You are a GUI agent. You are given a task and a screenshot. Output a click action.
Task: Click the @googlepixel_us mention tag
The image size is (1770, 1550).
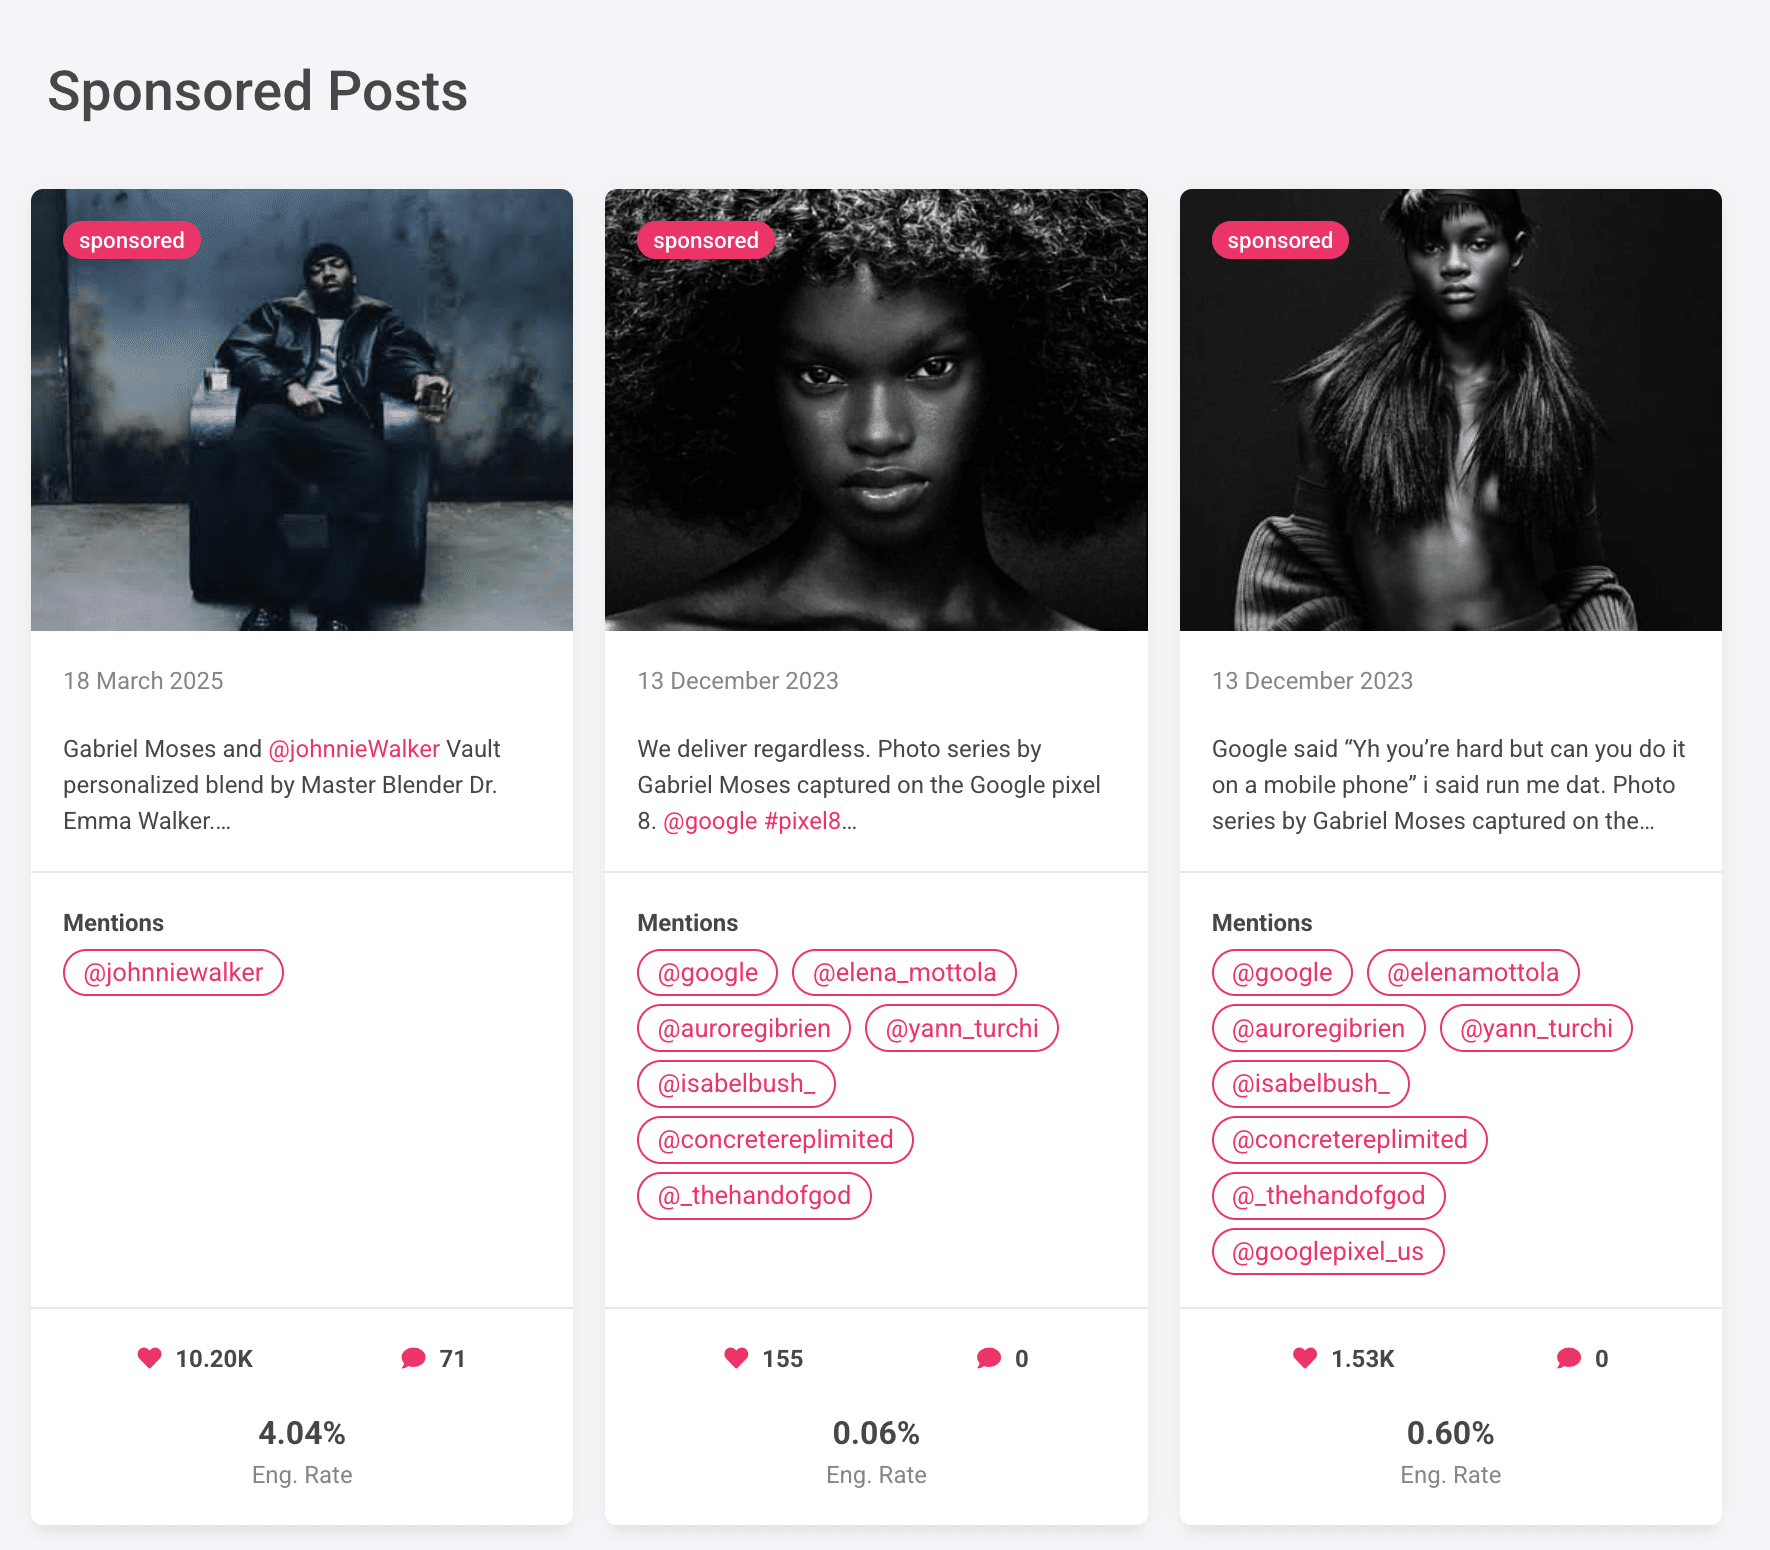[1328, 1252]
